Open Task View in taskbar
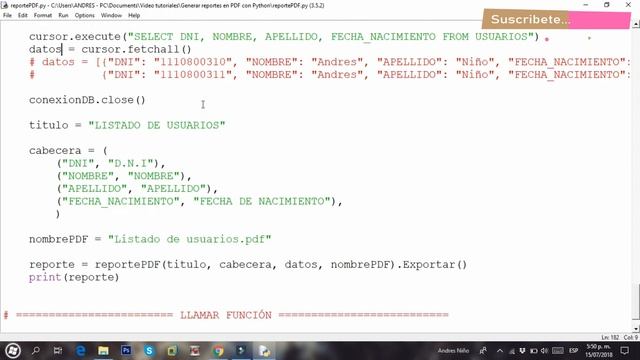Screen dimensions: 640x360 click(58, 350)
